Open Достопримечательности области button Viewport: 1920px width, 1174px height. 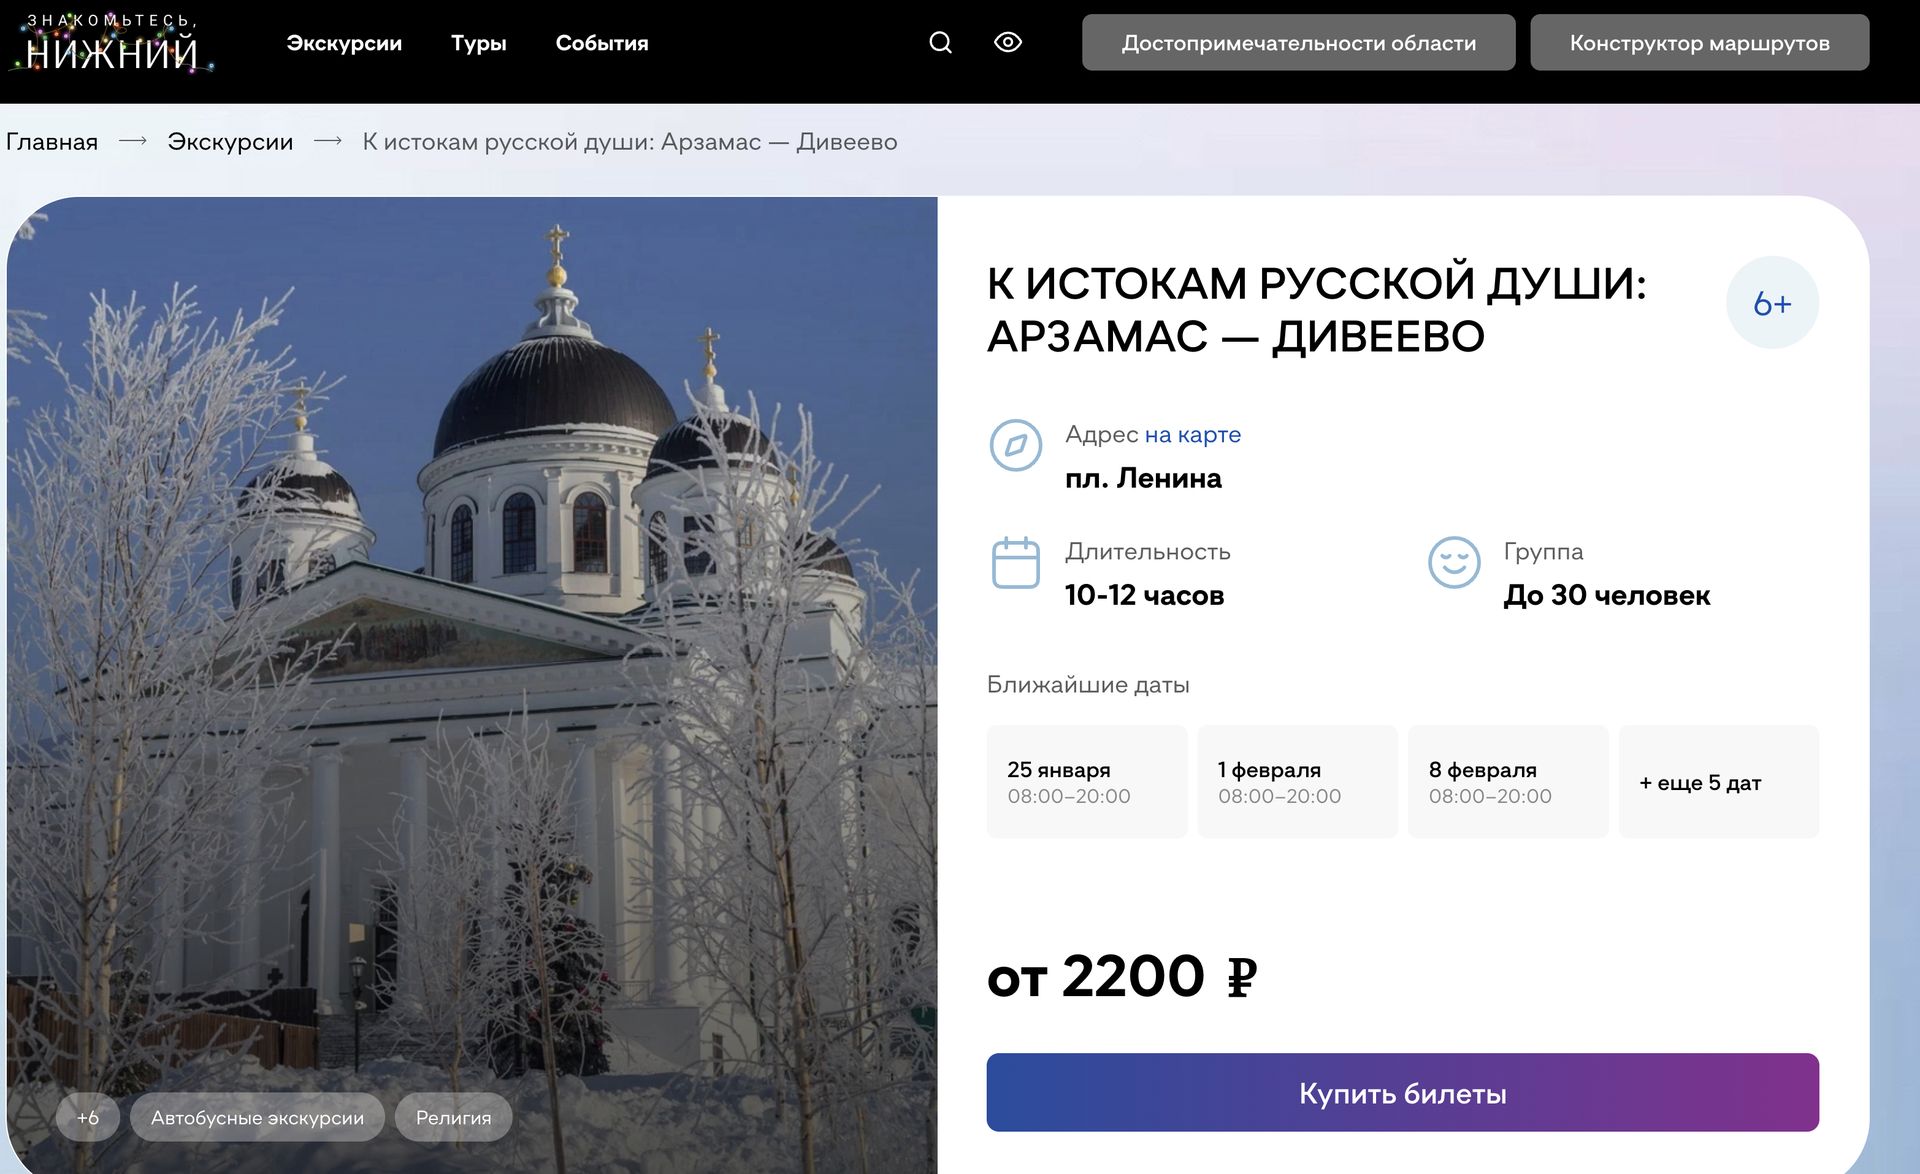(x=1298, y=43)
